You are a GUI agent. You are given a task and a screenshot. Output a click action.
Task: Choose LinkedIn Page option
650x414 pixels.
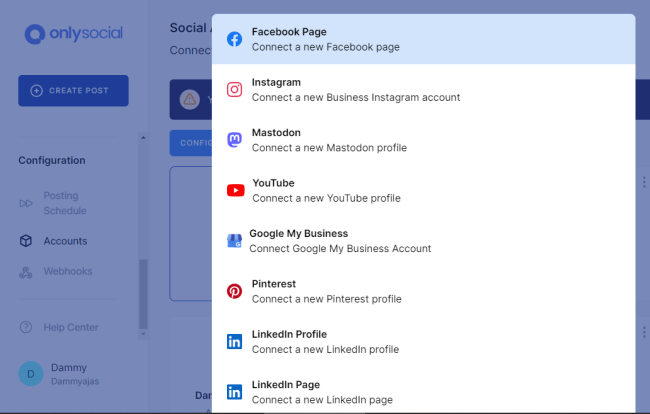(x=423, y=392)
